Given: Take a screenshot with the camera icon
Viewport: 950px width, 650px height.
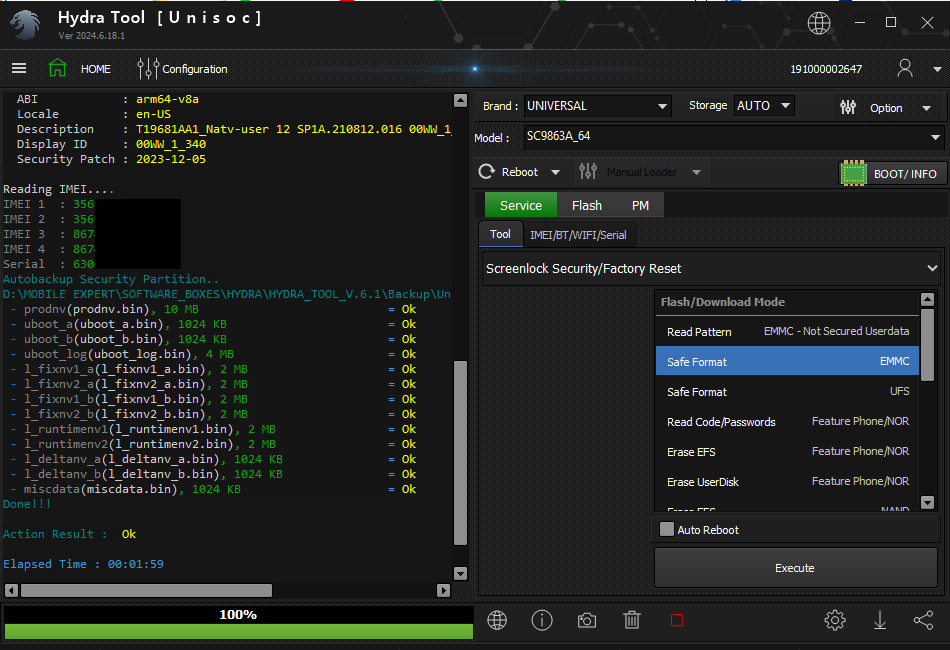Looking at the screenshot, I should (586, 620).
